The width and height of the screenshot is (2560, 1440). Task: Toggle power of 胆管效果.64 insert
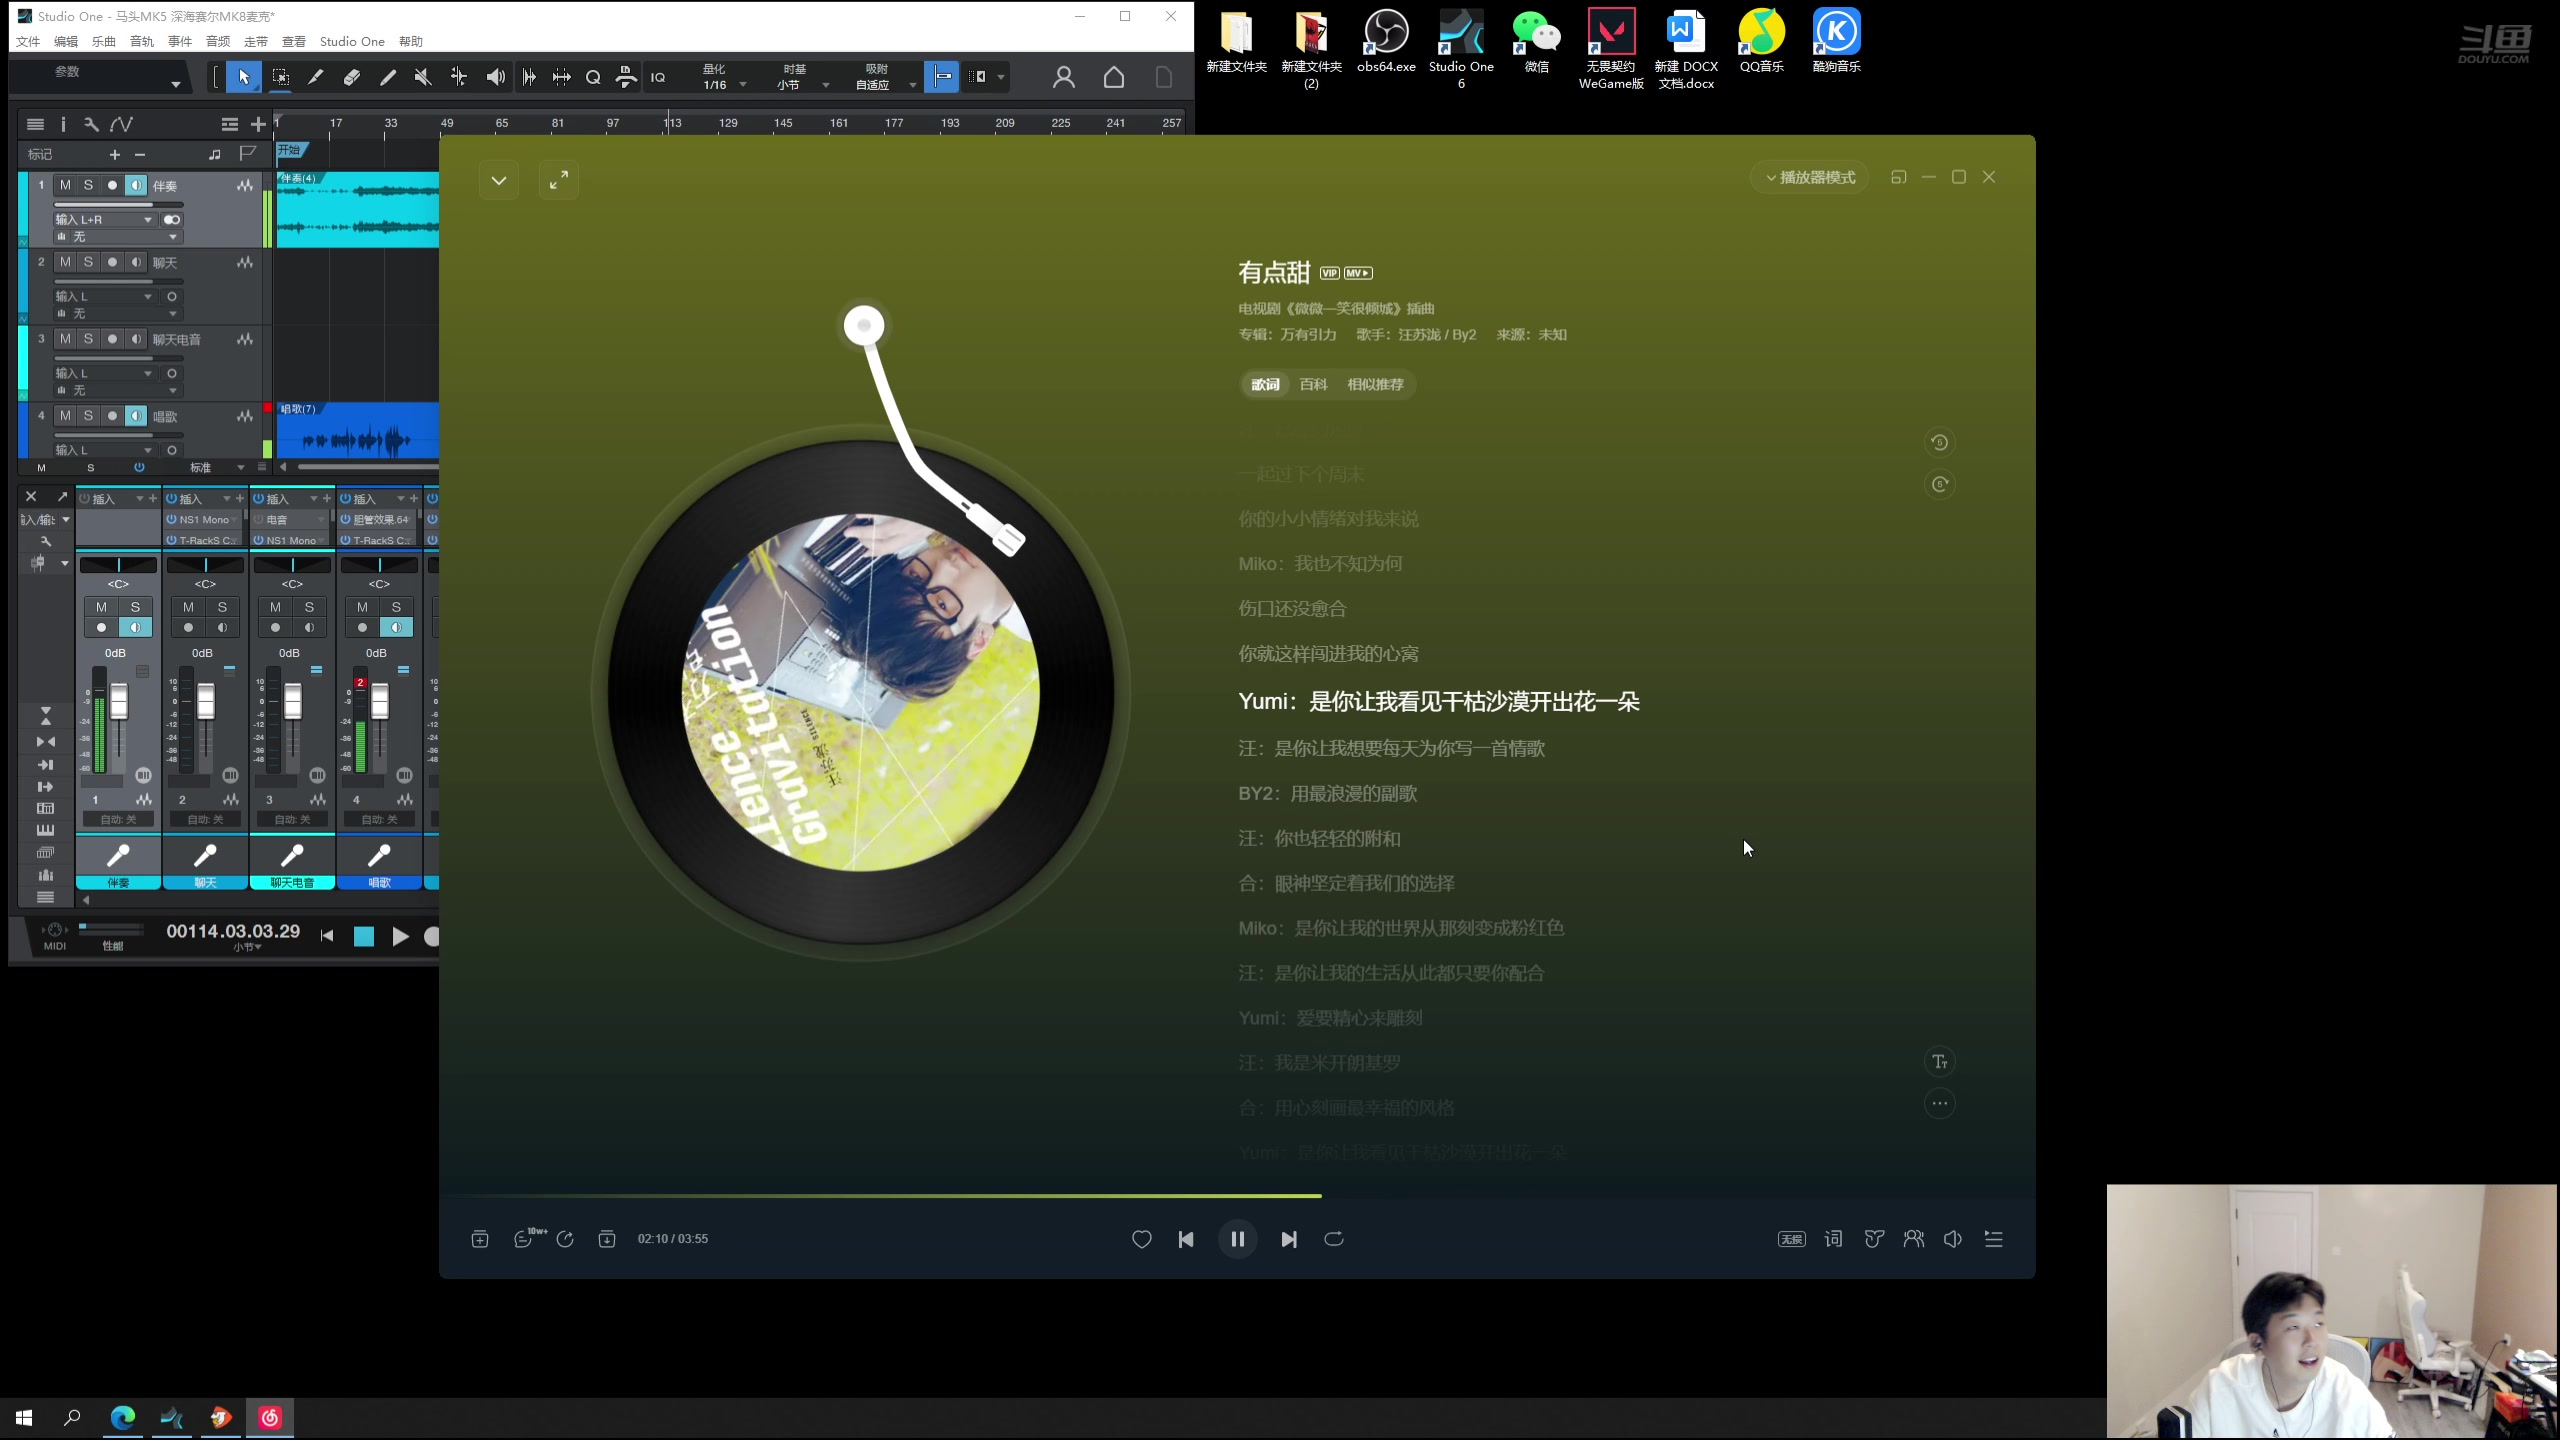point(345,520)
